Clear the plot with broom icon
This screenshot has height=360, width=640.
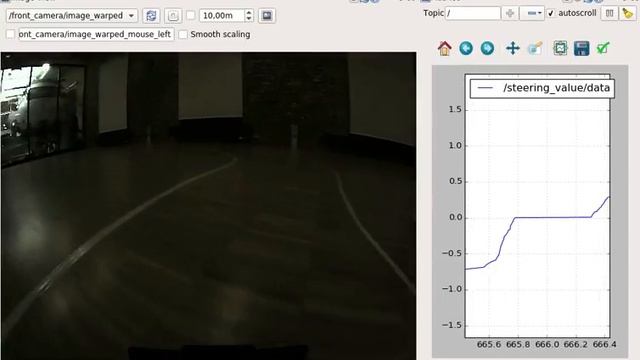pyautogui.click(x=627, y=13)
